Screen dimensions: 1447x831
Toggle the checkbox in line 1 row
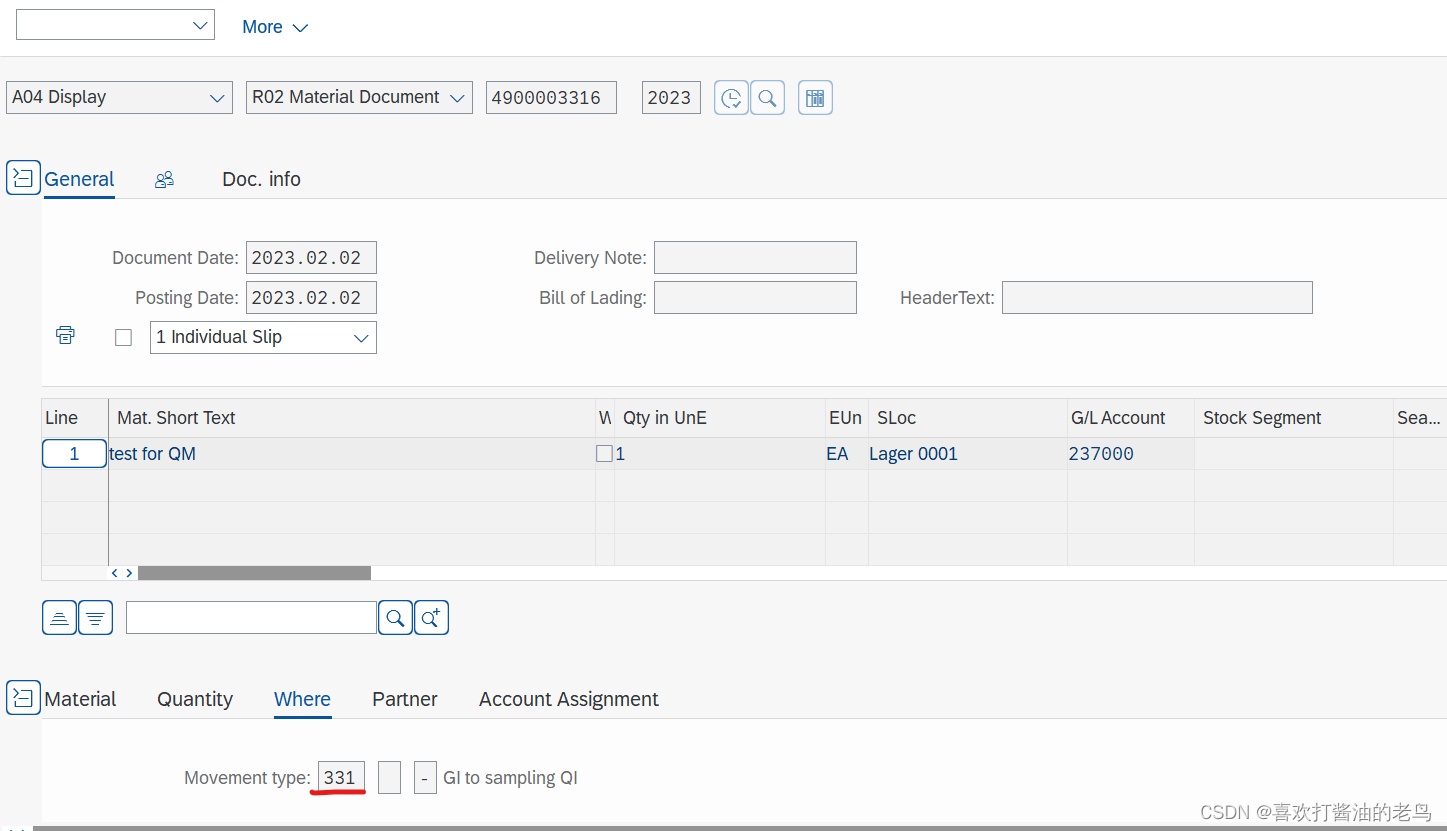coord(604,454)
